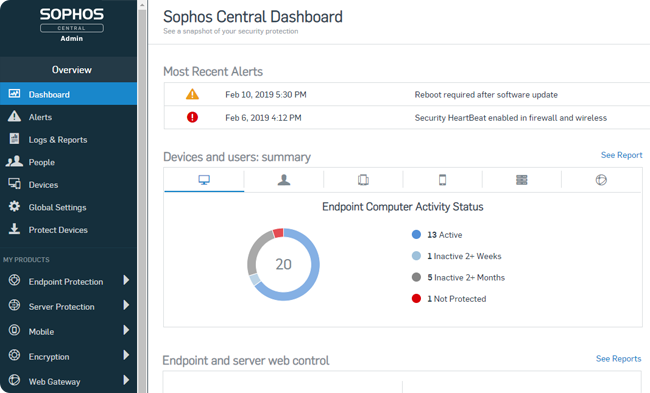Click the red Not Protected legend swatch

click(x=416, y=298)
